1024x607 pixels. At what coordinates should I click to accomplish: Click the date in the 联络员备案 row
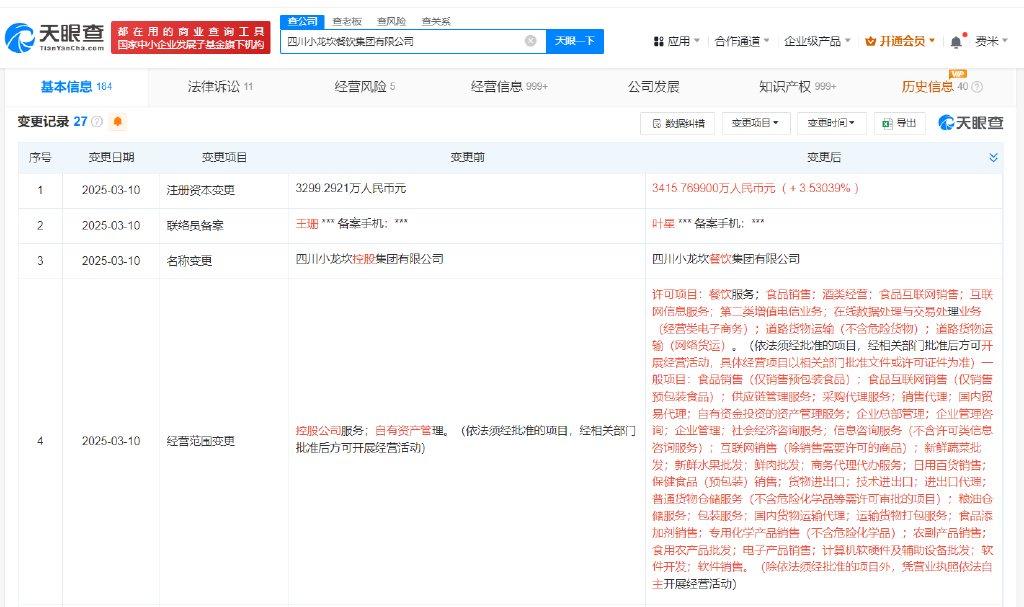tap(111, 225)
